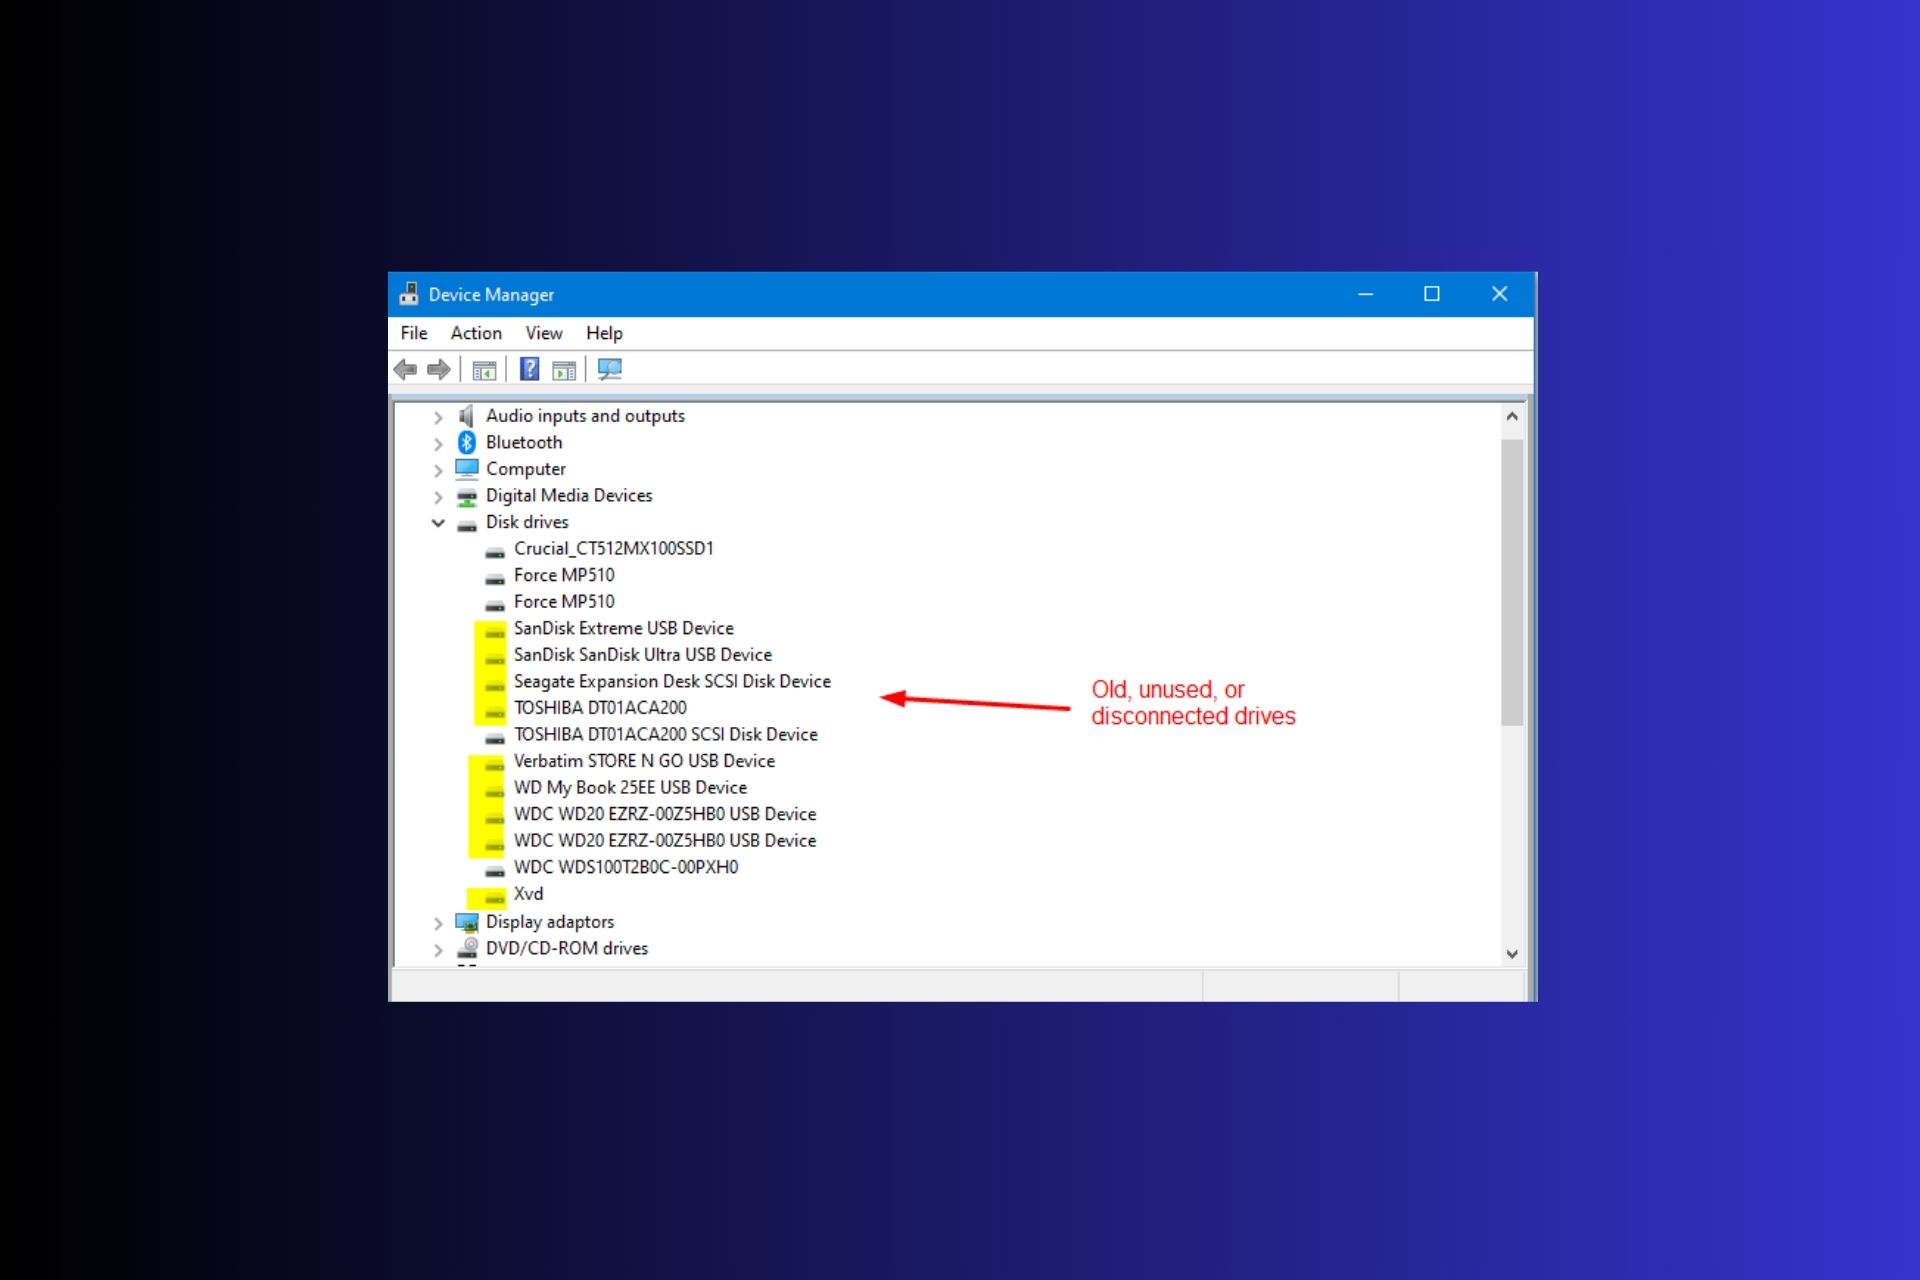Image resolution: width=1920 pixels, height=1280 pixels.
Task: Click the Help icon in the toolbar
Action: (x=529, y=369)
